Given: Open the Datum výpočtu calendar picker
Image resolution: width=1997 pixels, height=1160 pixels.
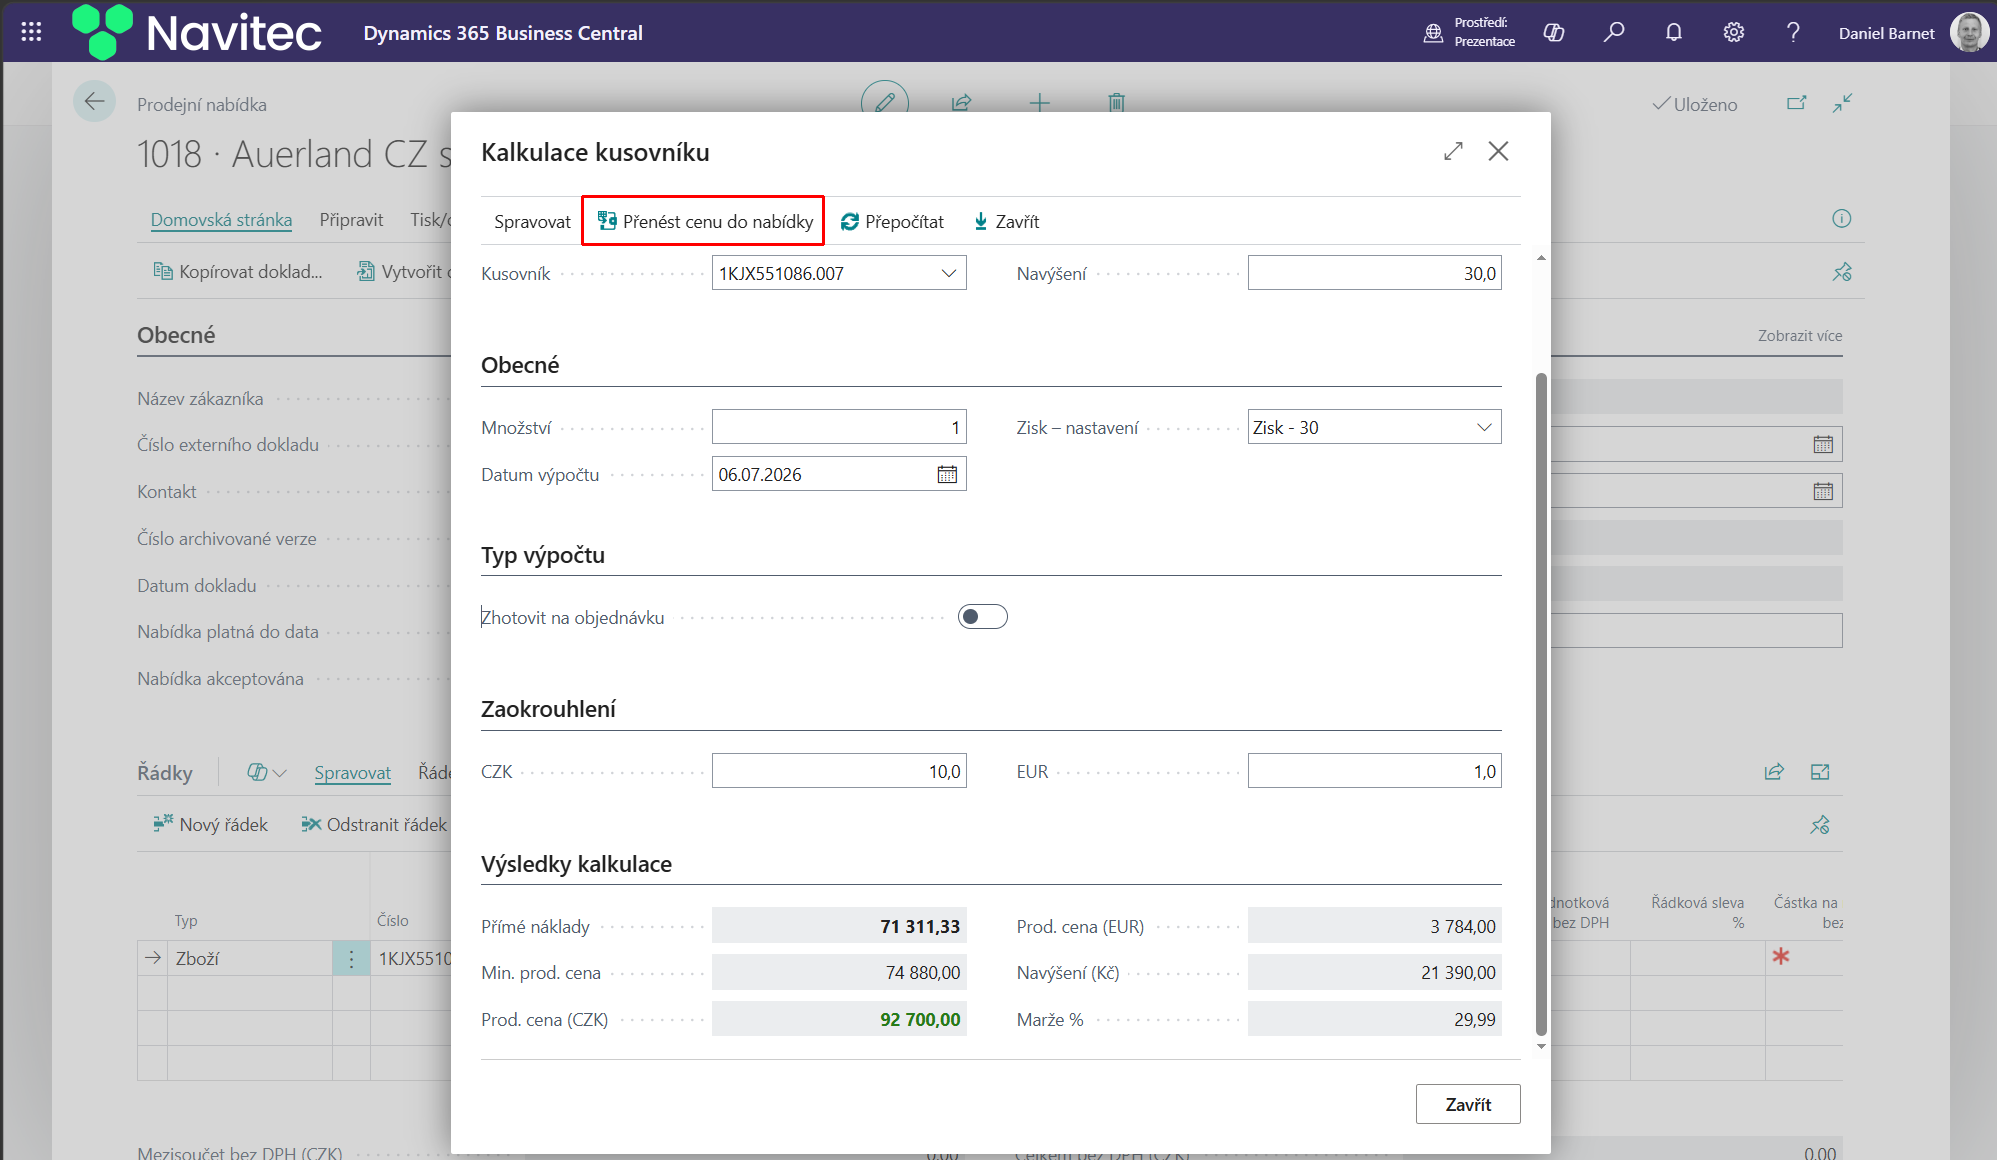Looking at the screenshot, I should click(x=947, y=474).
